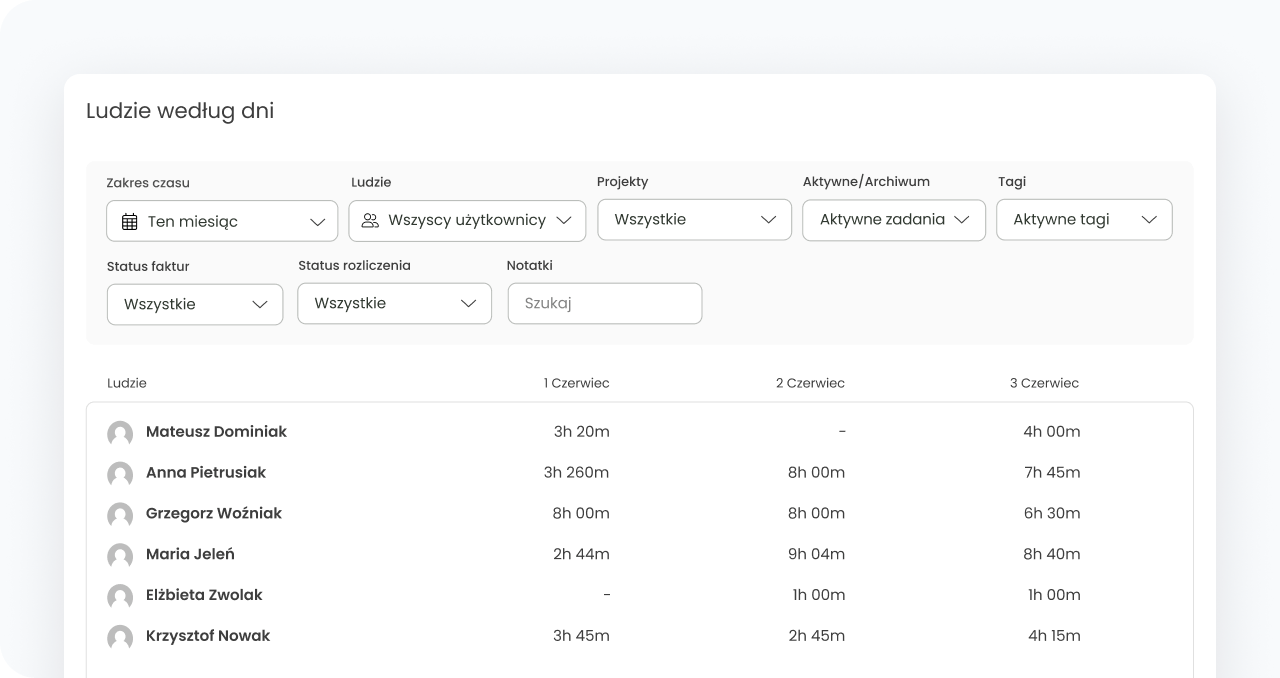Click Mateusz Dominiak's avatar icon

[x=120, y=433]
